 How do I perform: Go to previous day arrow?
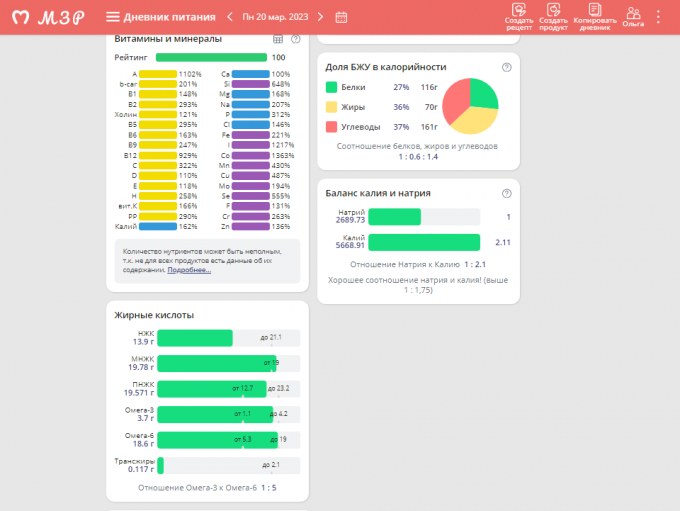coord(229,17)
